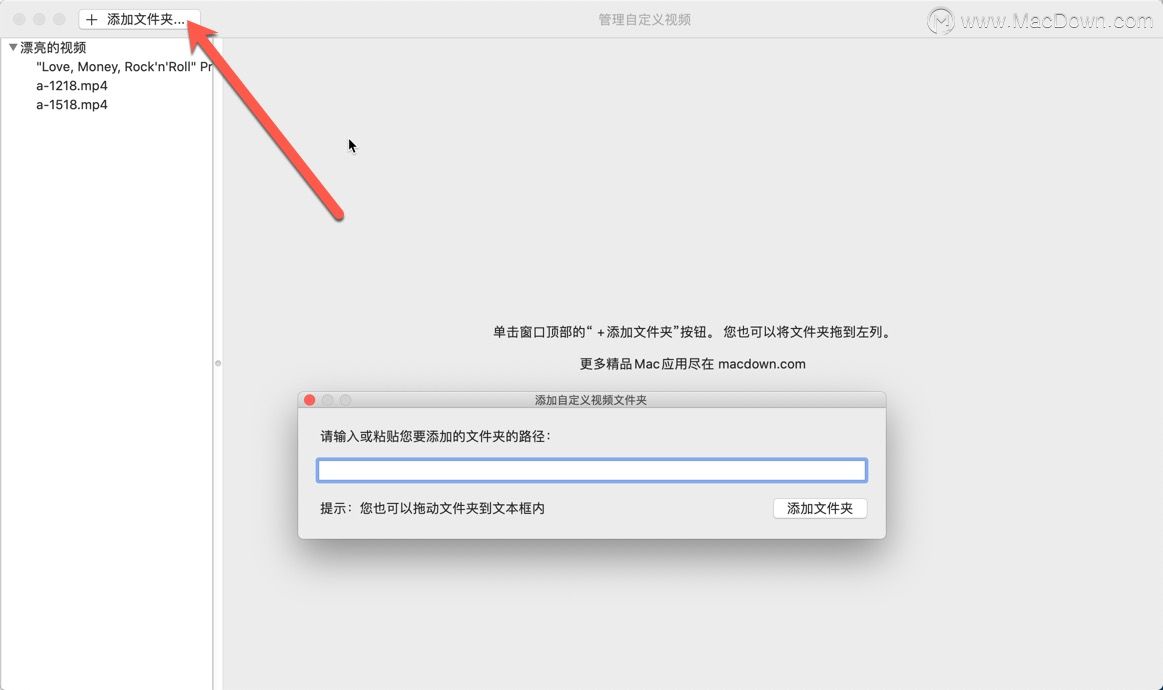Image resolution: width=1163 pixels, height=690 pixels.
Task: Select the "Love, Money, Rock'n'Roll" video
Action: [124, 67]
